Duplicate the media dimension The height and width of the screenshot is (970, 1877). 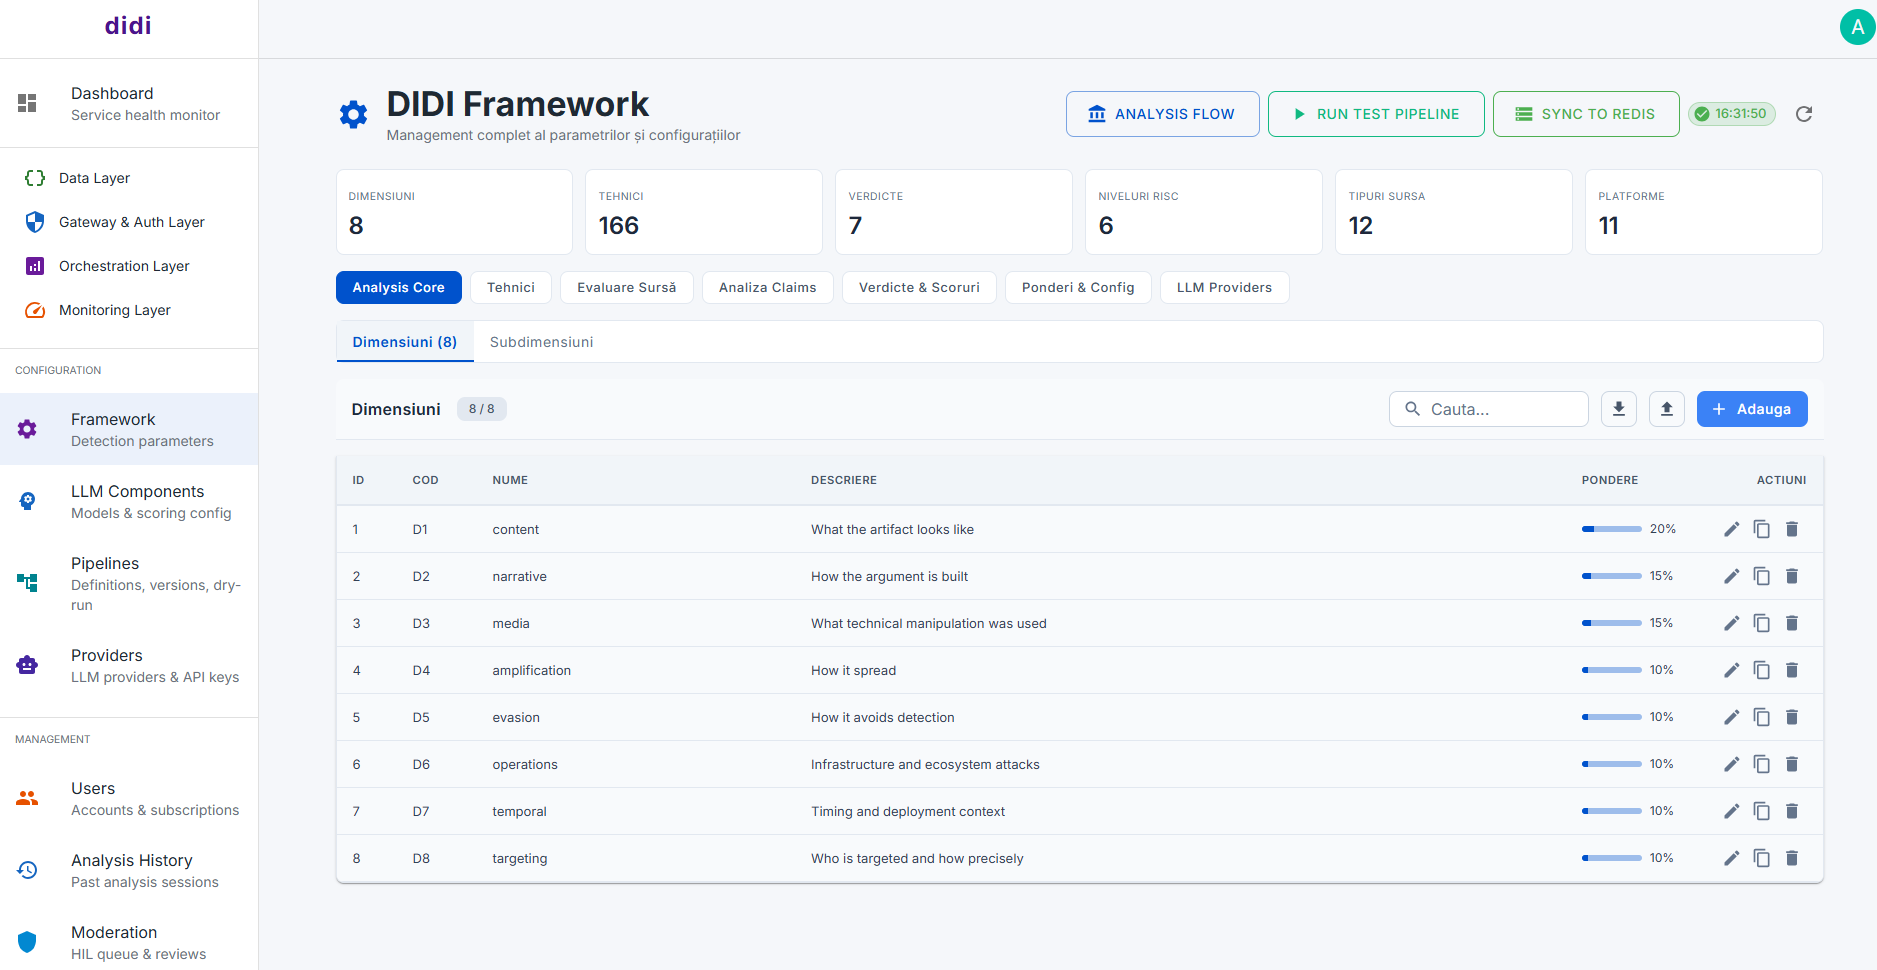pos(1762,623)
